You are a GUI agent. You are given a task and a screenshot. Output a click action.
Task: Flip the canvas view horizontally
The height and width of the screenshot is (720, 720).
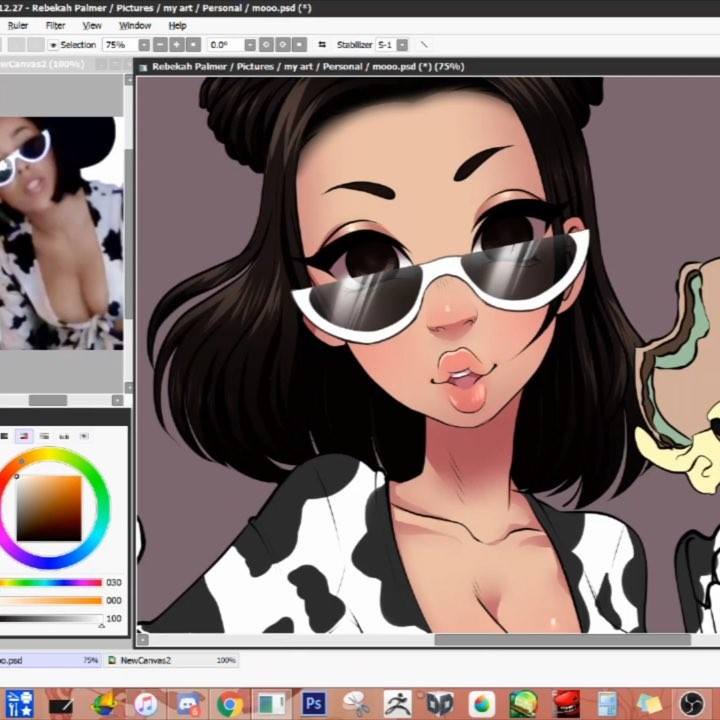tap(322, 45)
